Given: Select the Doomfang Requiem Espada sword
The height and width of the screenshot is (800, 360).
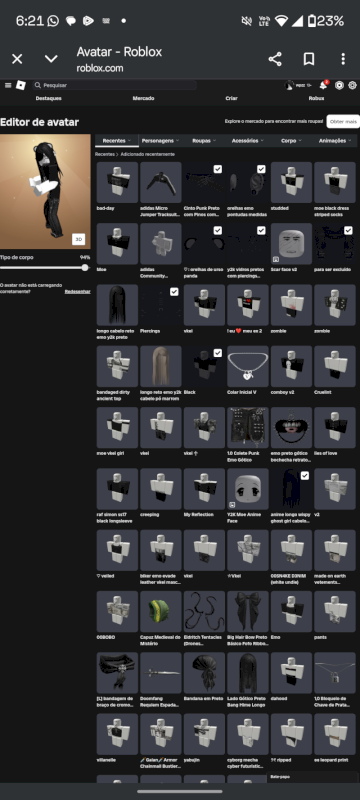Looking at the screenshot, I should coord(161,672).
